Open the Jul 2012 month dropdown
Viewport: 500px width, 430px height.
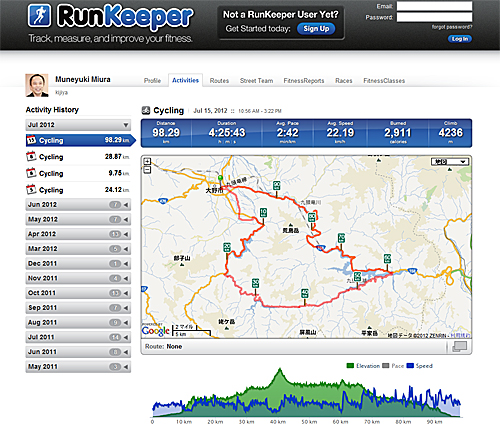tap(78, 125)
